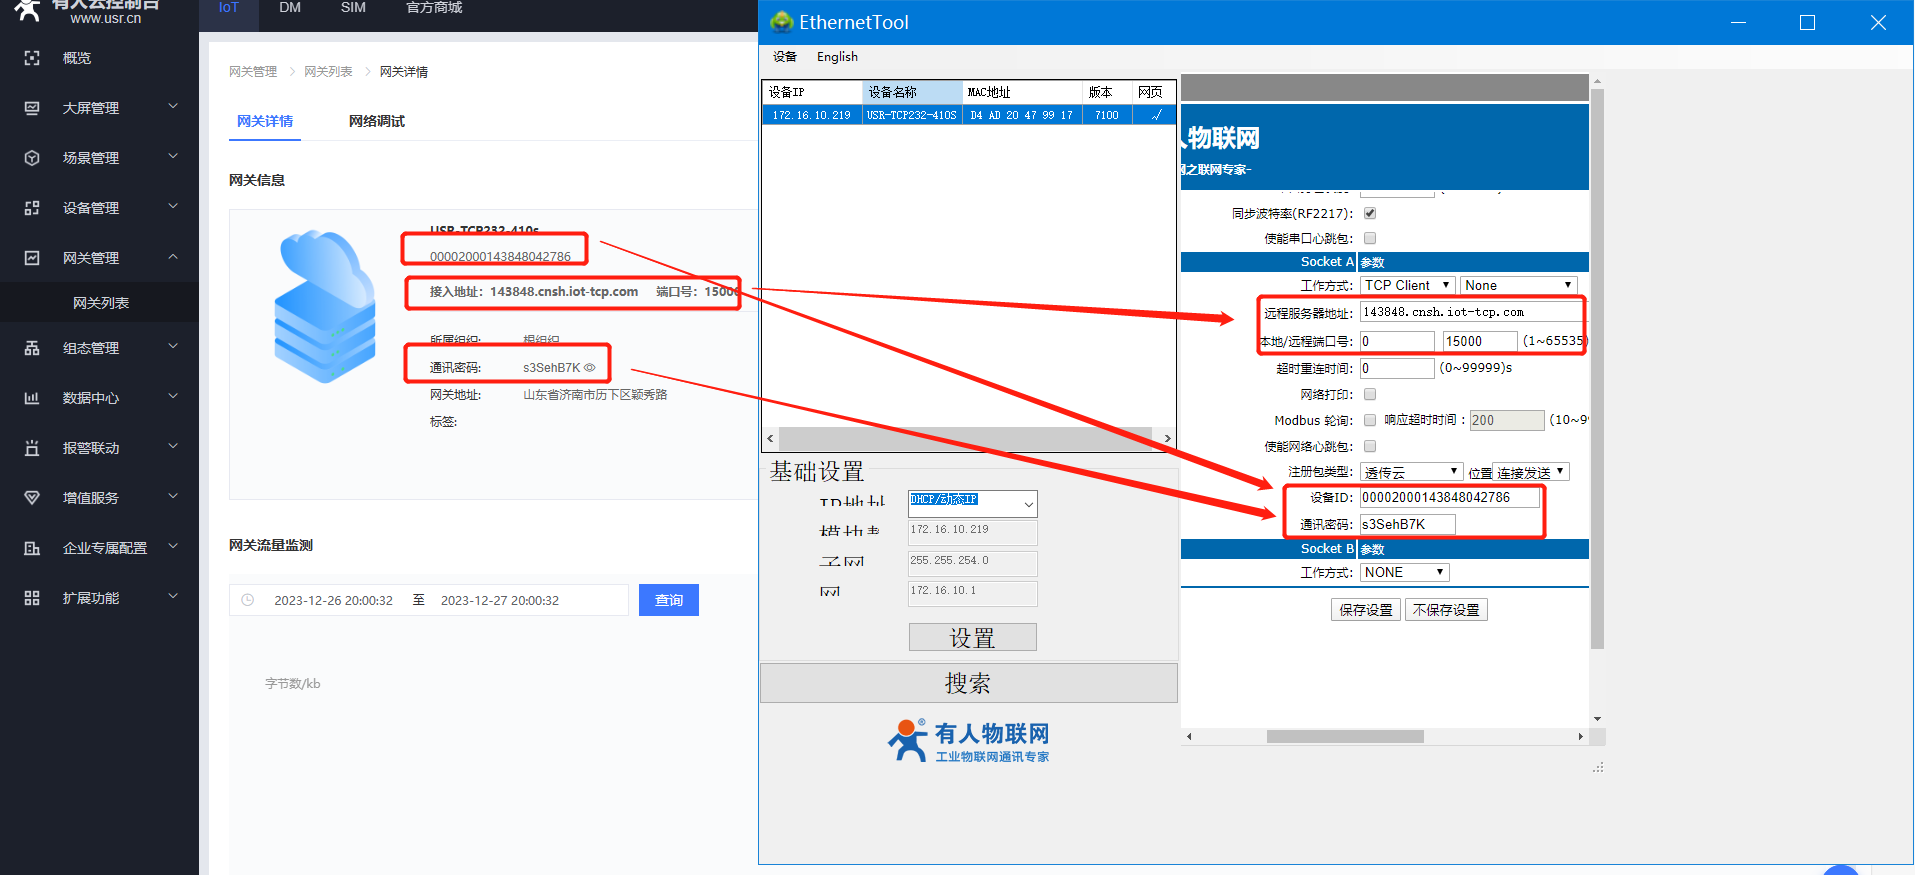Click the 场景管理 cube icon
This screenshot has width=1915, height=875.
(x=32, y=158)
